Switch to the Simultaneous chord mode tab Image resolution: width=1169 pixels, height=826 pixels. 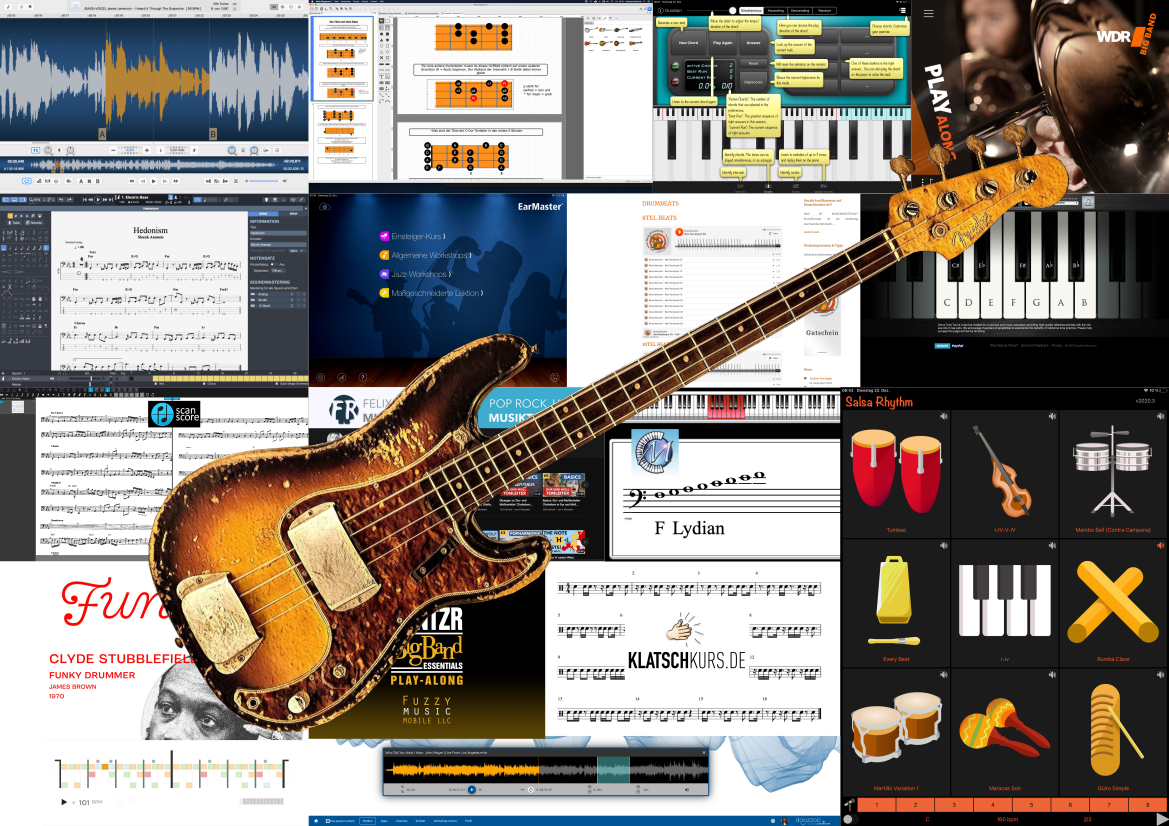[751, 10]
